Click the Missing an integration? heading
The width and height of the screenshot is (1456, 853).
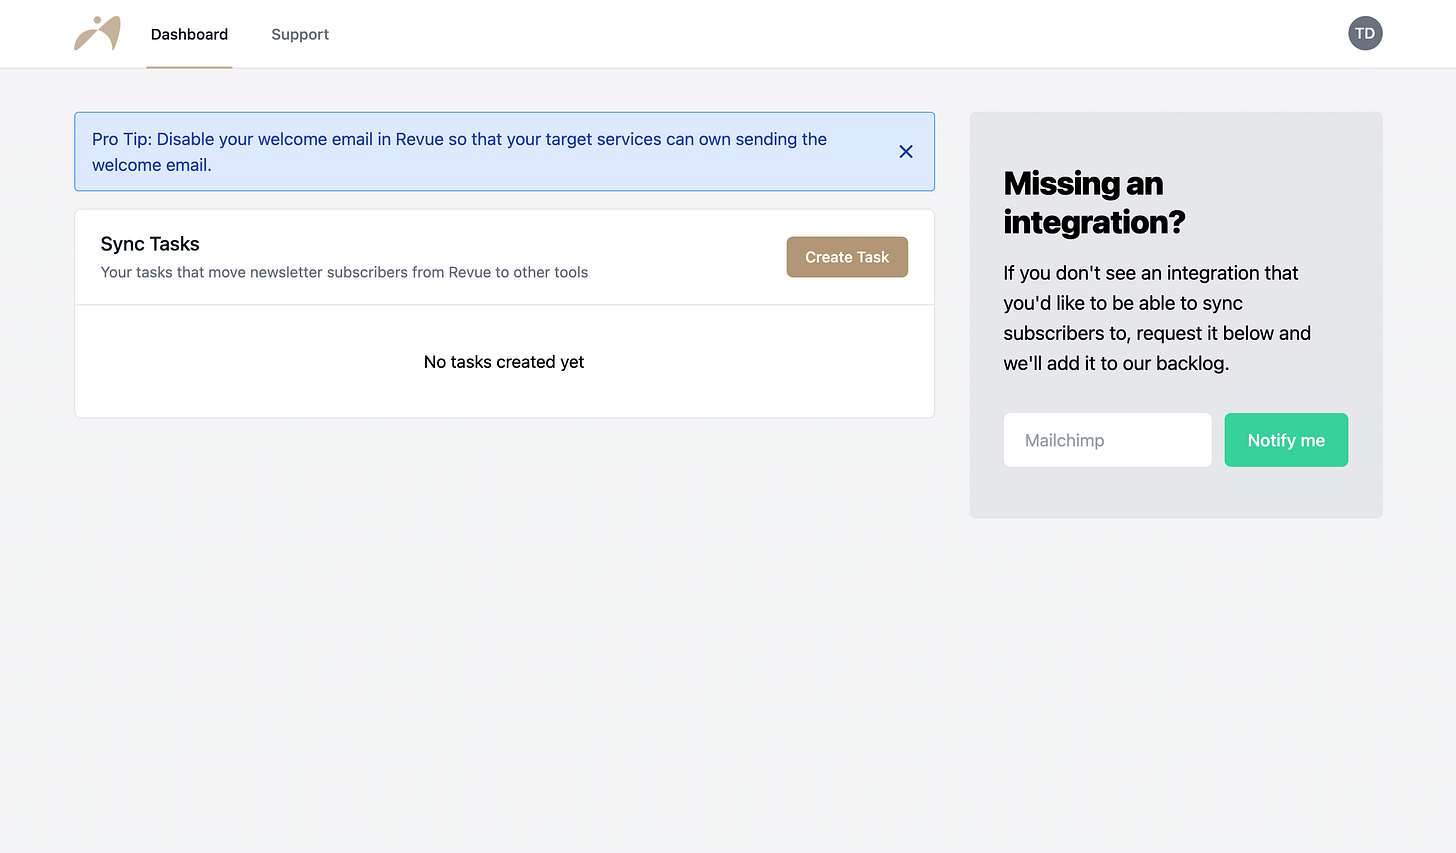tap(1094, 202)
